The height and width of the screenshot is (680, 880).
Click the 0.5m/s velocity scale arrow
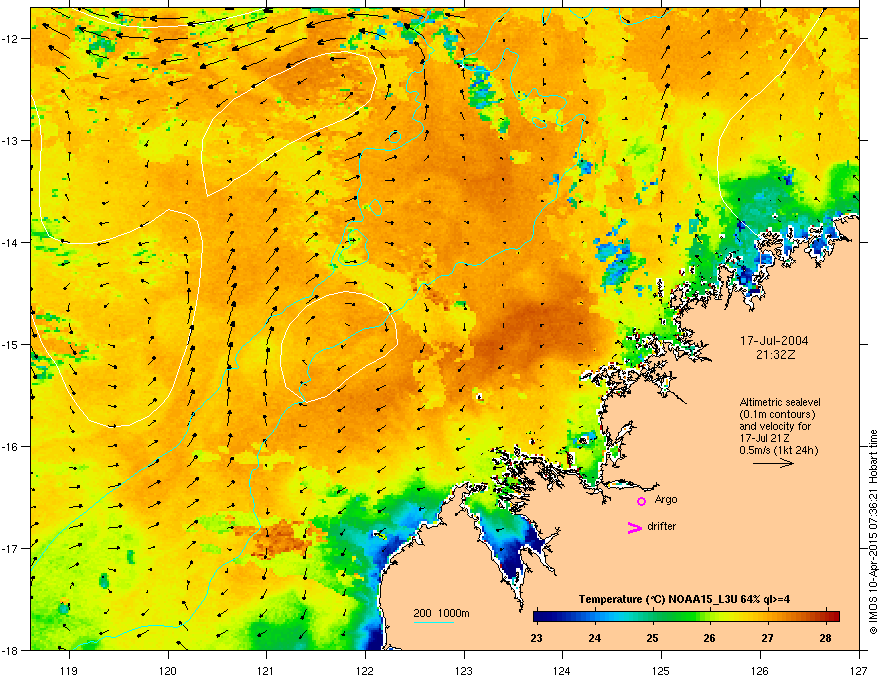(x=773, y=463)
